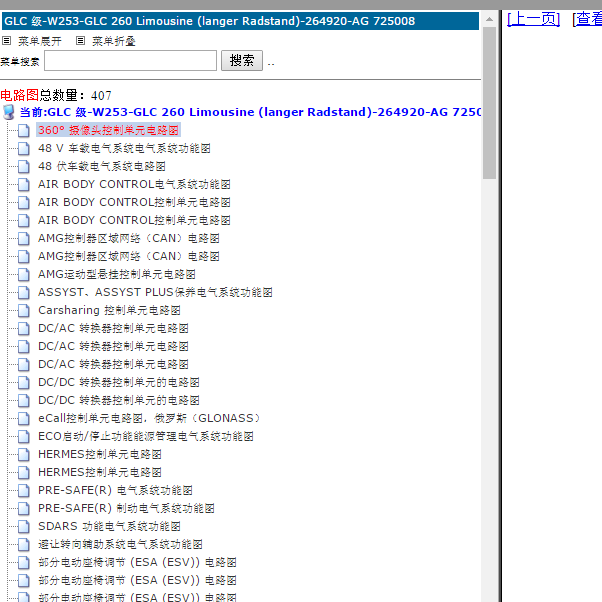Click page icon beside AIR BODY CONTROL电气系统功能图
This screenshot has width=602, height=602.
(x=24, y=185)
